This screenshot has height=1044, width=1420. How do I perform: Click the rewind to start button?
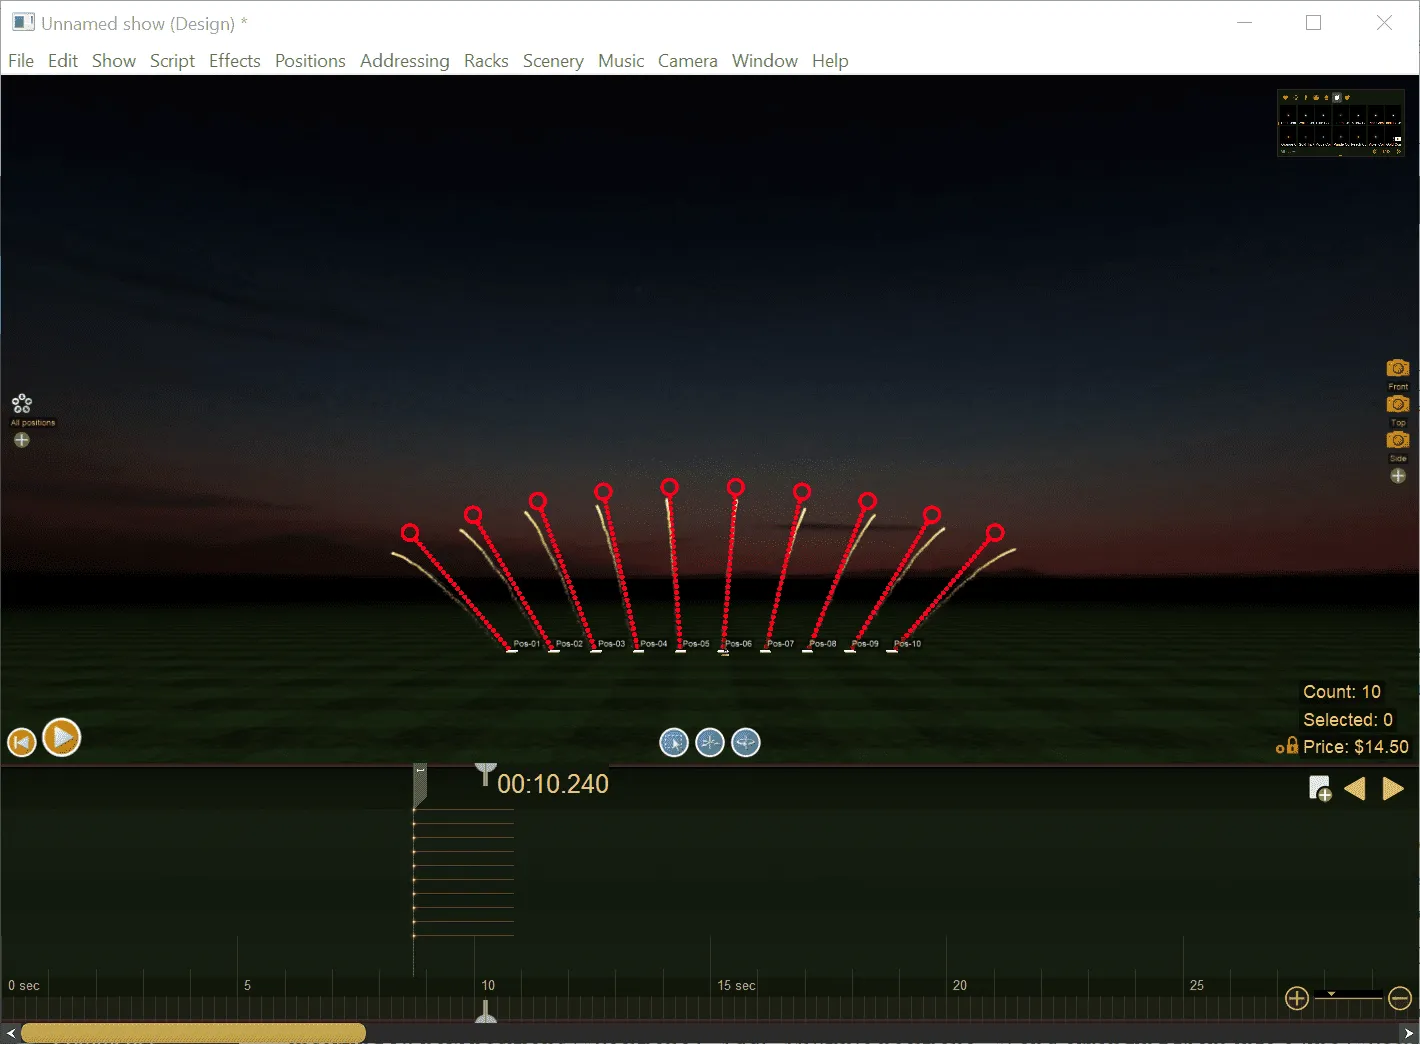coord(21,742)
